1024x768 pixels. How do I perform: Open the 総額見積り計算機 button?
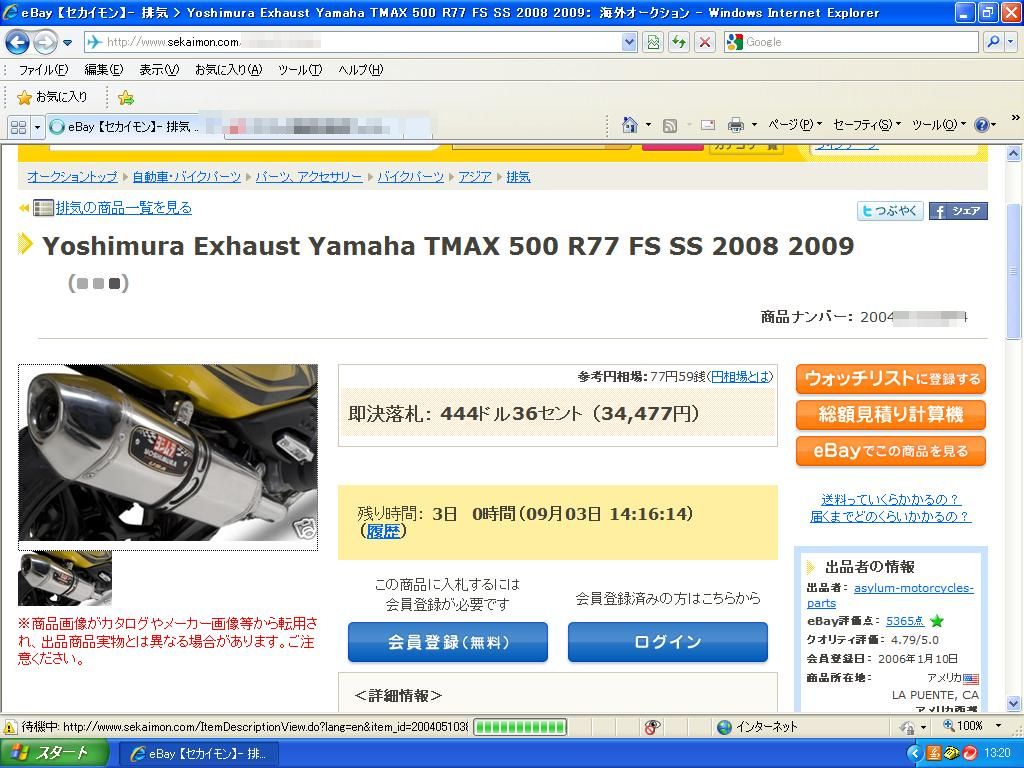click(891, 415)
